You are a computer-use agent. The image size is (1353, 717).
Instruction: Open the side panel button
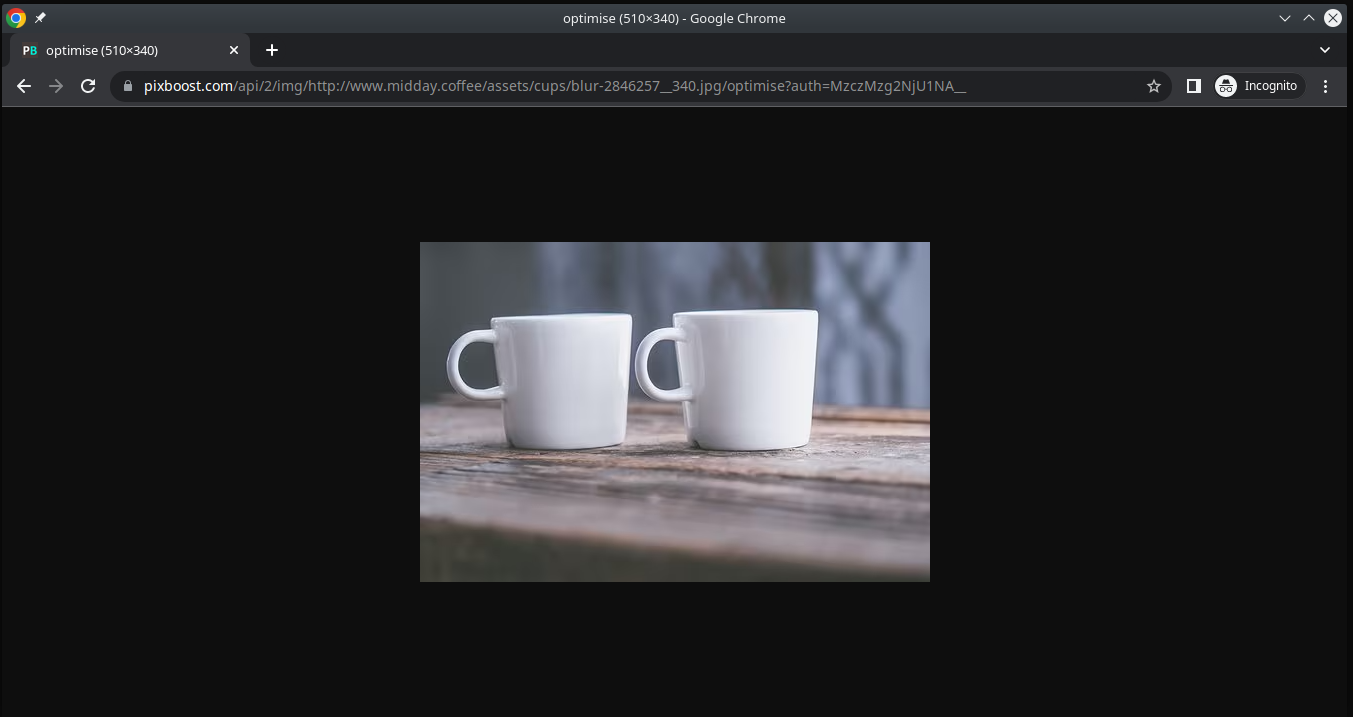pyautogui.click(x=1193, y=86)
